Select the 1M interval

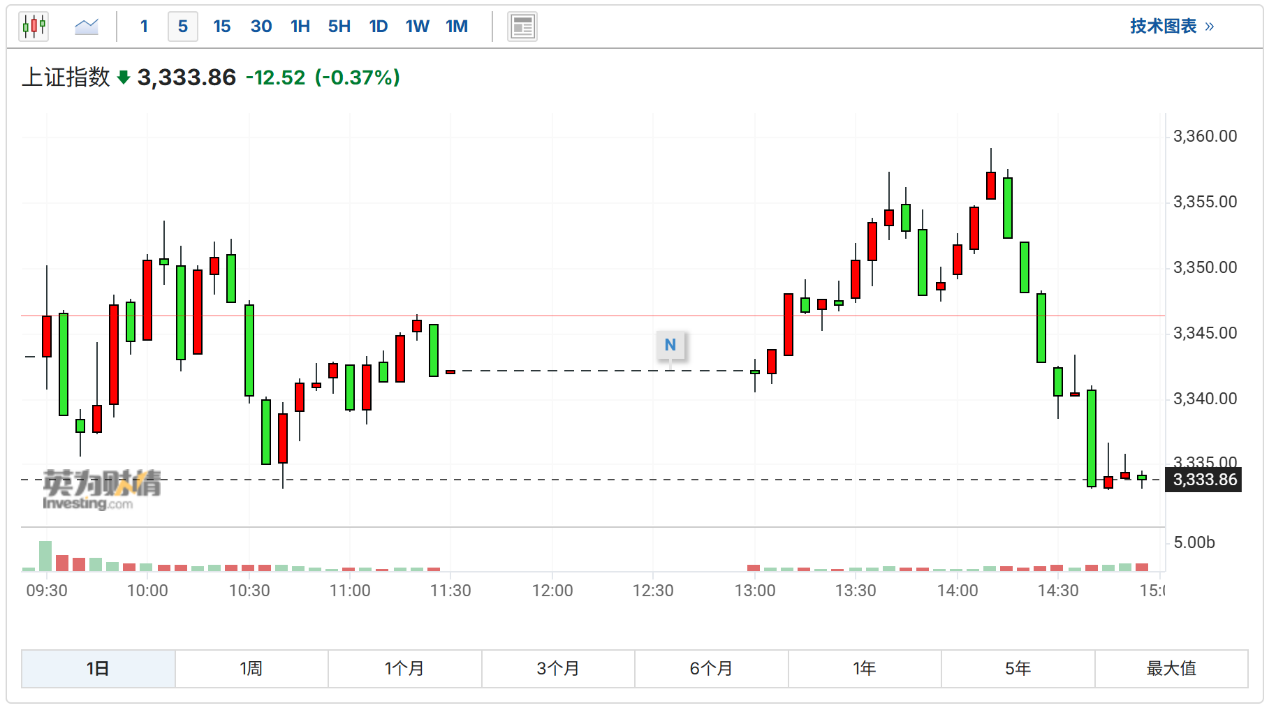coord(457,27)
